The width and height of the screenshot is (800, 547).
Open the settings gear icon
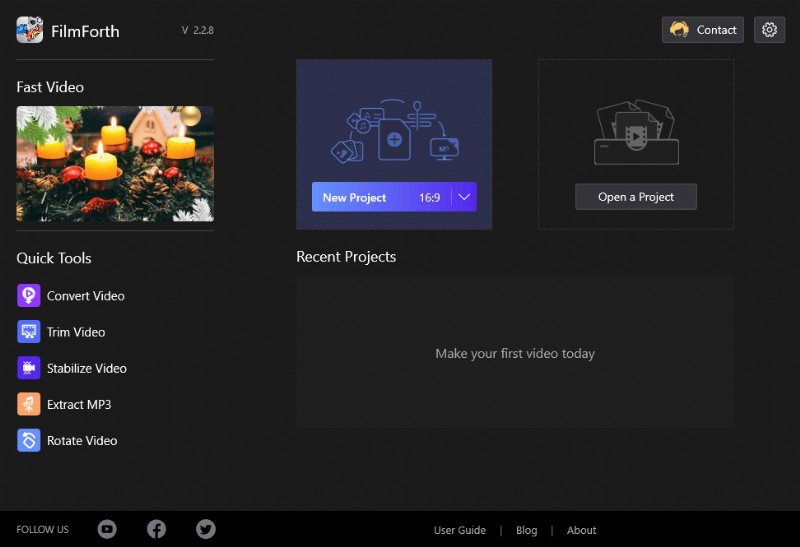point(769,30)
